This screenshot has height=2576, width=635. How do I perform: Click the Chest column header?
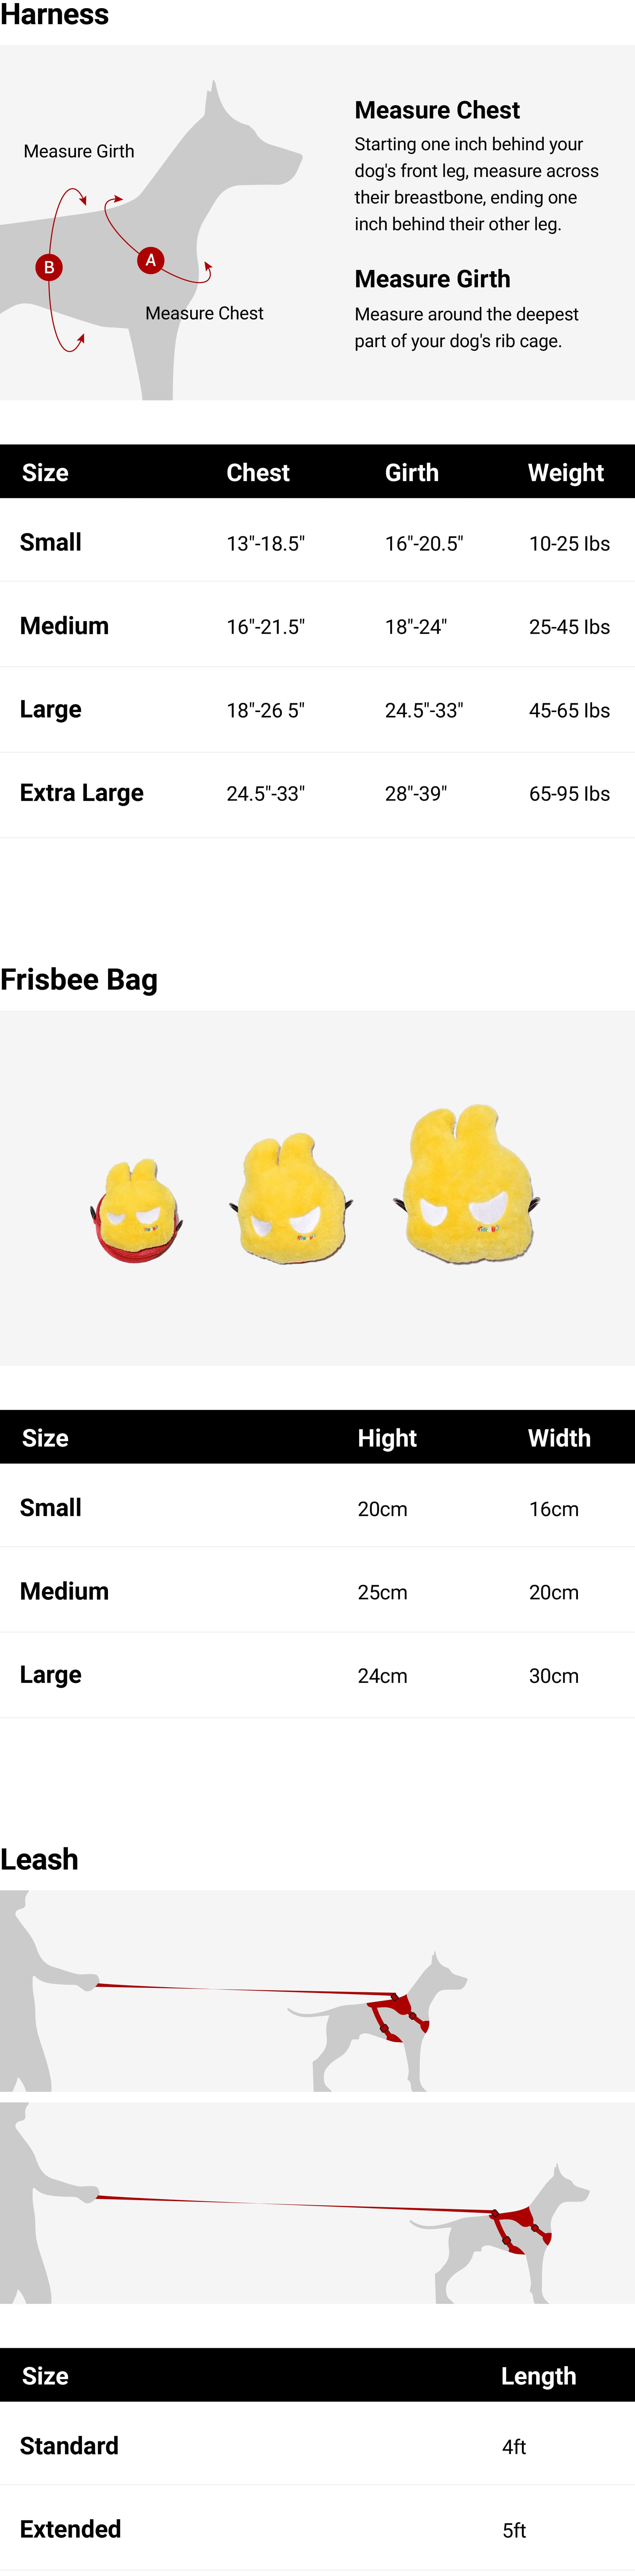click(x=258, y=473)
